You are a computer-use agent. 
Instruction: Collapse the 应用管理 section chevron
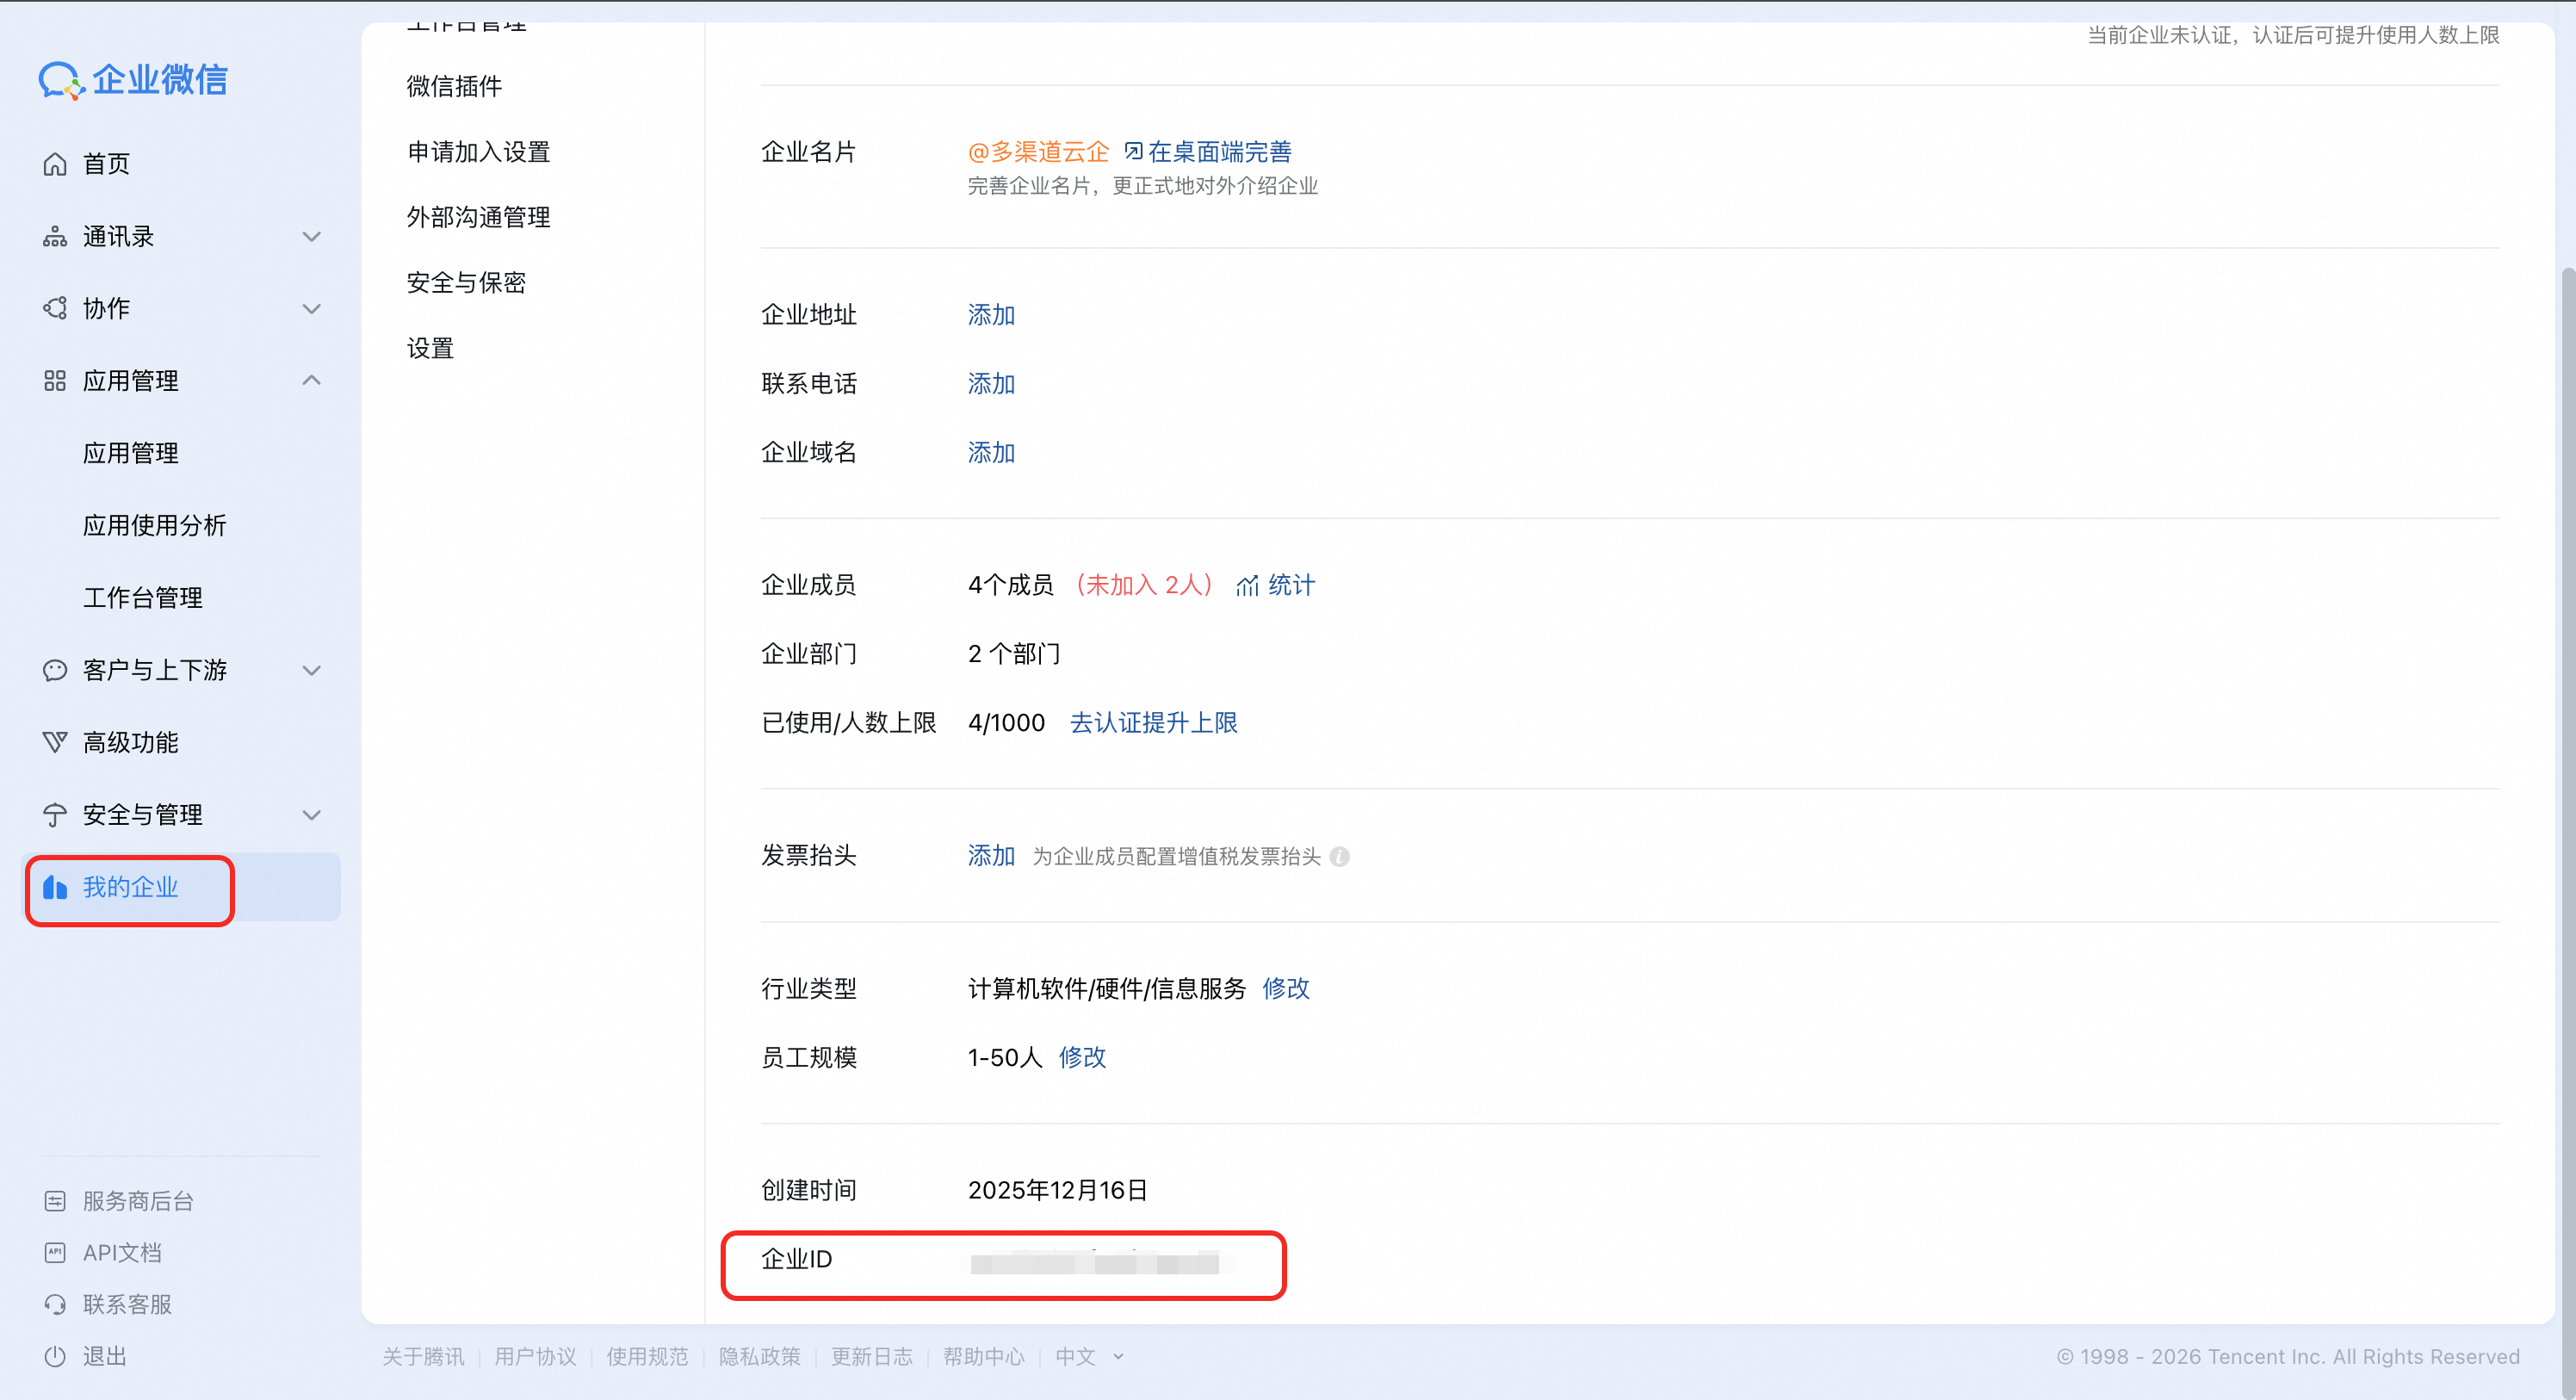click(311, 381)
